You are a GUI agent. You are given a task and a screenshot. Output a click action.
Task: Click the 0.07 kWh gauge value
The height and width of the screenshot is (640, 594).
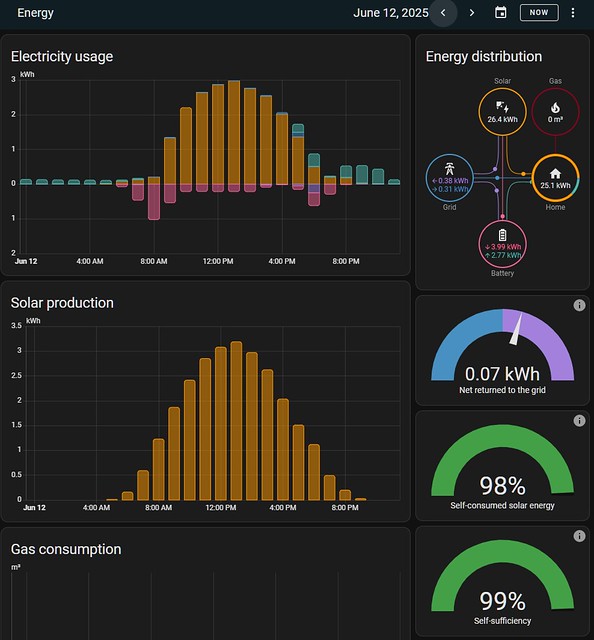[x=502, y=374]
